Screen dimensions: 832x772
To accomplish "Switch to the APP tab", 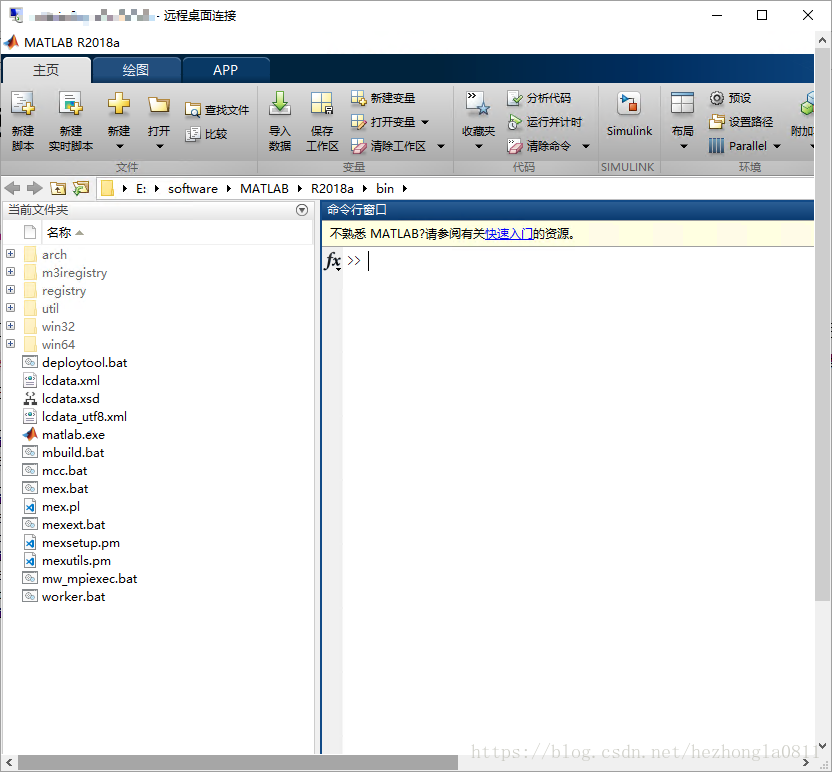I will coord(226,70).
